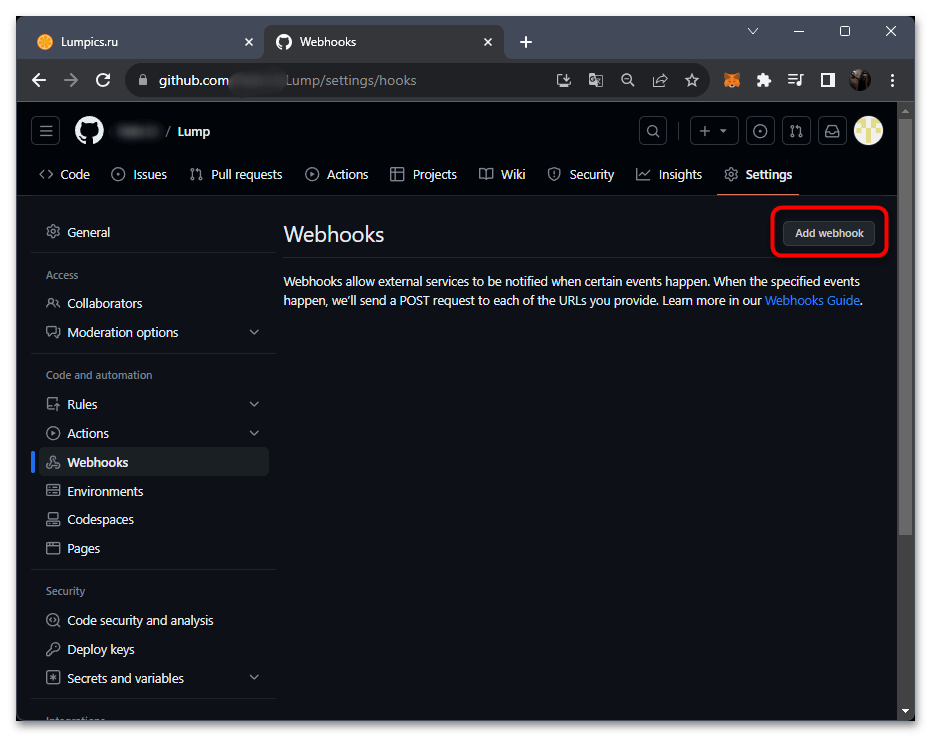
Task: Click the site lock icon
Action: tap(142, 80)
